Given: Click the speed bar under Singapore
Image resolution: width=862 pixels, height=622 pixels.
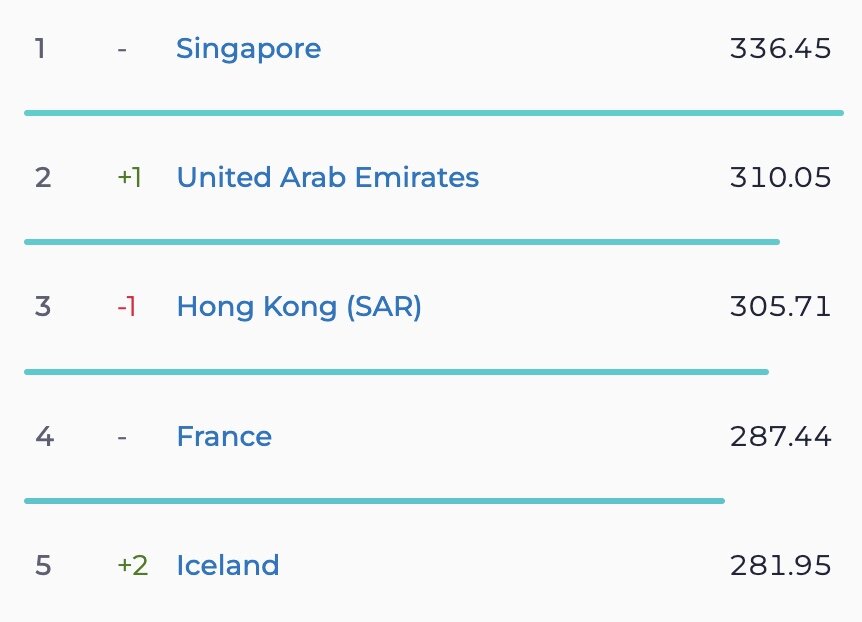Looking at the screenshot, I should pyautogui.click(x=433, y=113).
